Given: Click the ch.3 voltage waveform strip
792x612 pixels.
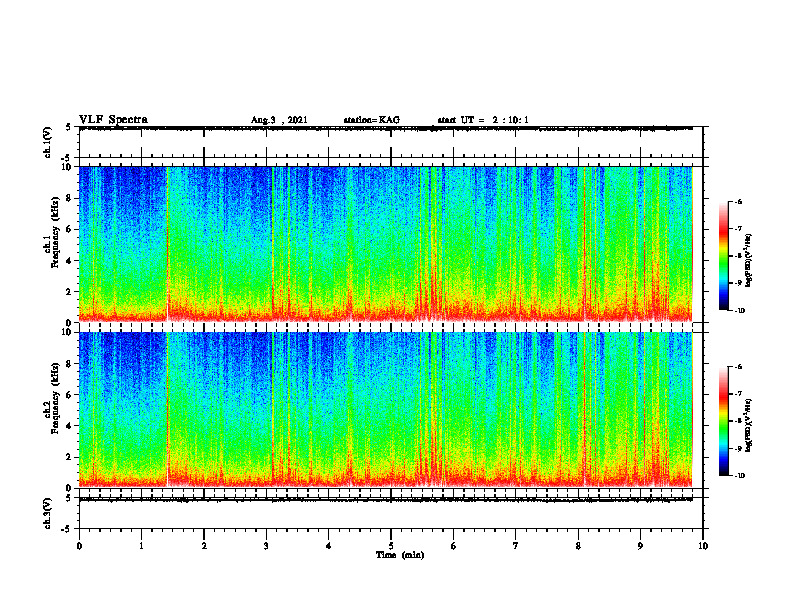Looking at the screenshot, I should tap(391, 513).
